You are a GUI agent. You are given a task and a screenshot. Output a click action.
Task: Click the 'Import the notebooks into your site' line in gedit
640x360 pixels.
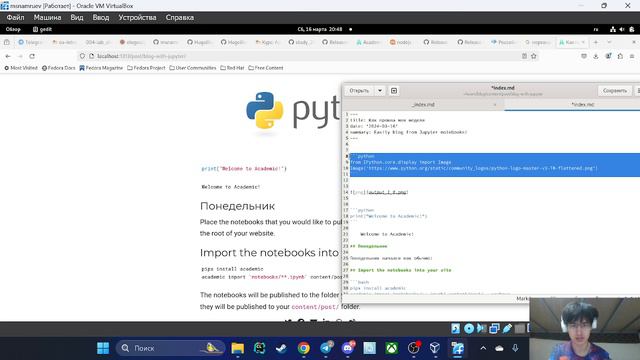pos(400,270)
